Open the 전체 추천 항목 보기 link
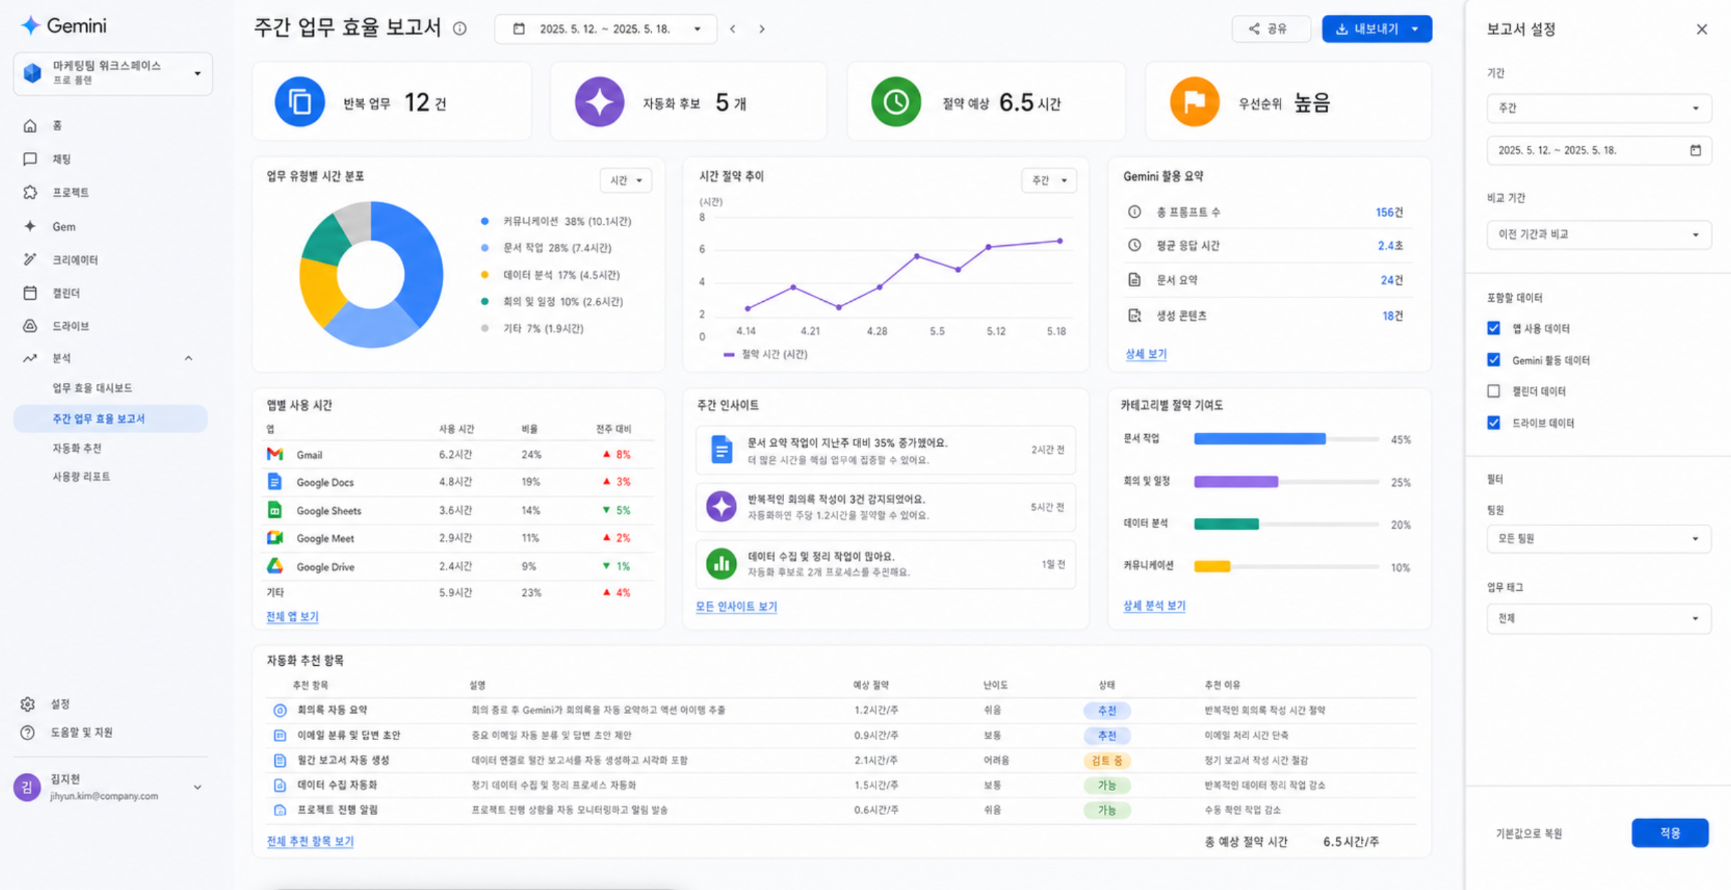Screen dimensions: 1731x890 click(310, 842)
